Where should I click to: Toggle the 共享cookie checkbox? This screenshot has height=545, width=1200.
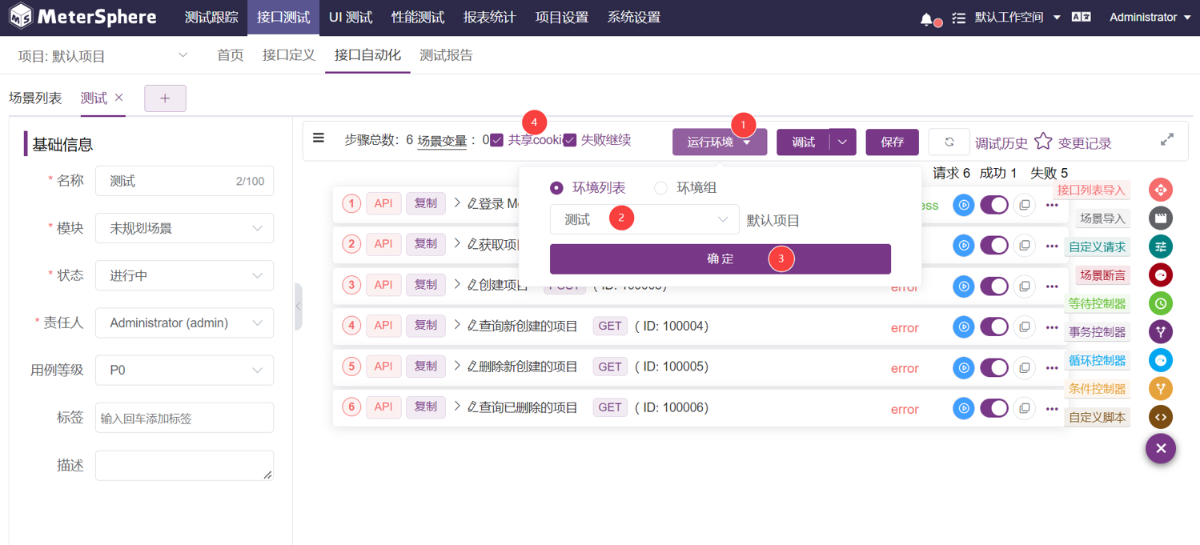[x=497, y=141]
